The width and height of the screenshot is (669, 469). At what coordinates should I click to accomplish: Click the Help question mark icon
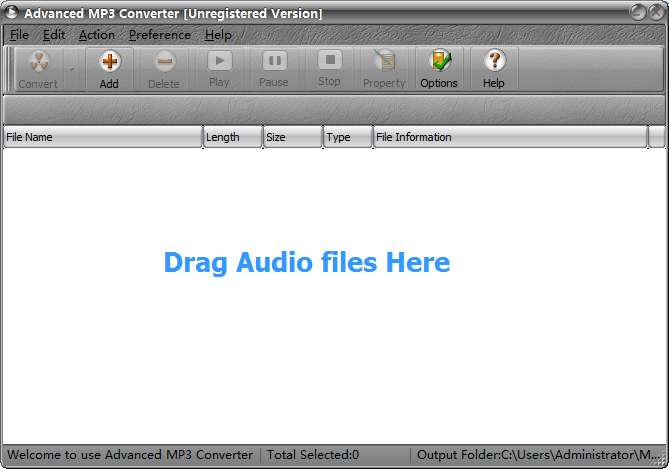pyautogui.click(x=494, y=61)
